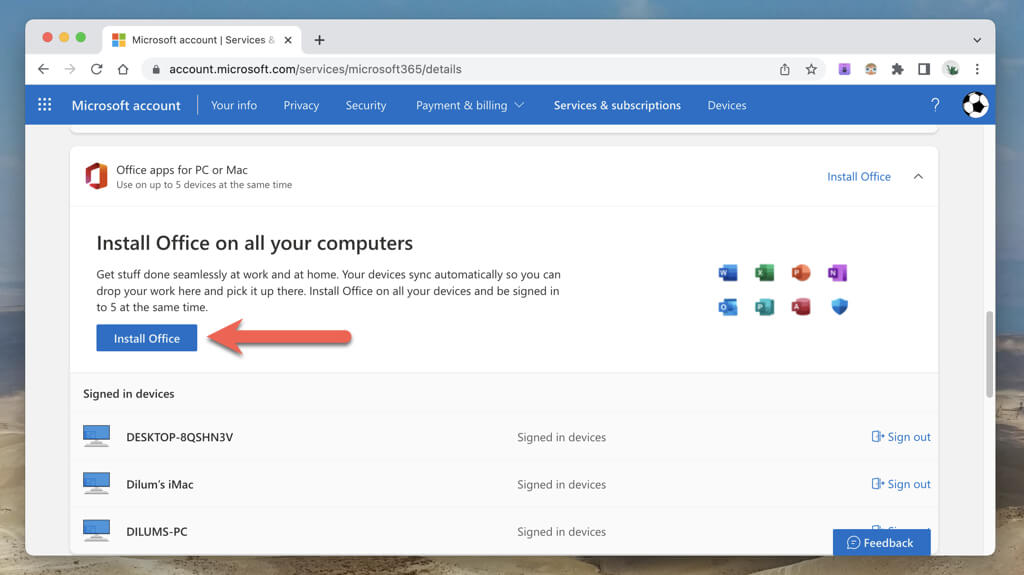Open the Chrome three-dot menu

click(x=977, y=69)
